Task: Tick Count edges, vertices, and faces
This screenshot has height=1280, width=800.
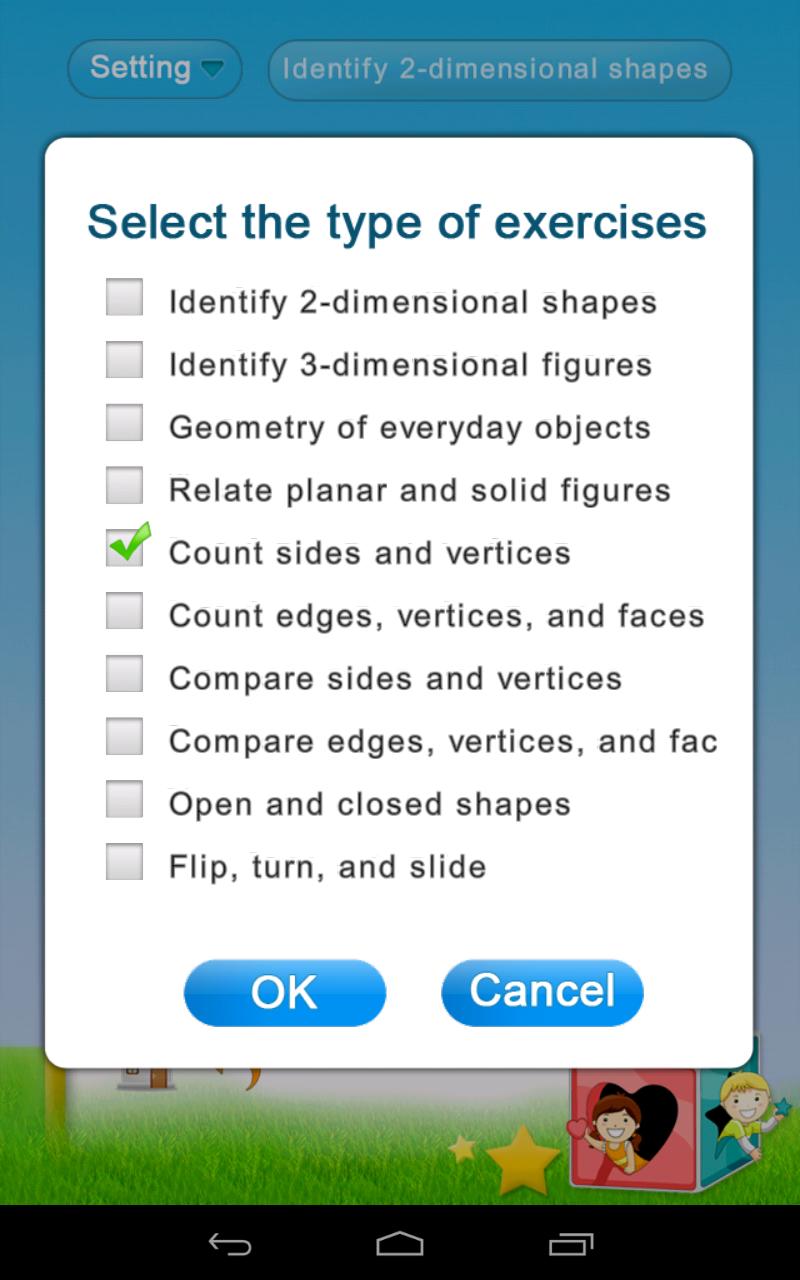Action: 125,611
